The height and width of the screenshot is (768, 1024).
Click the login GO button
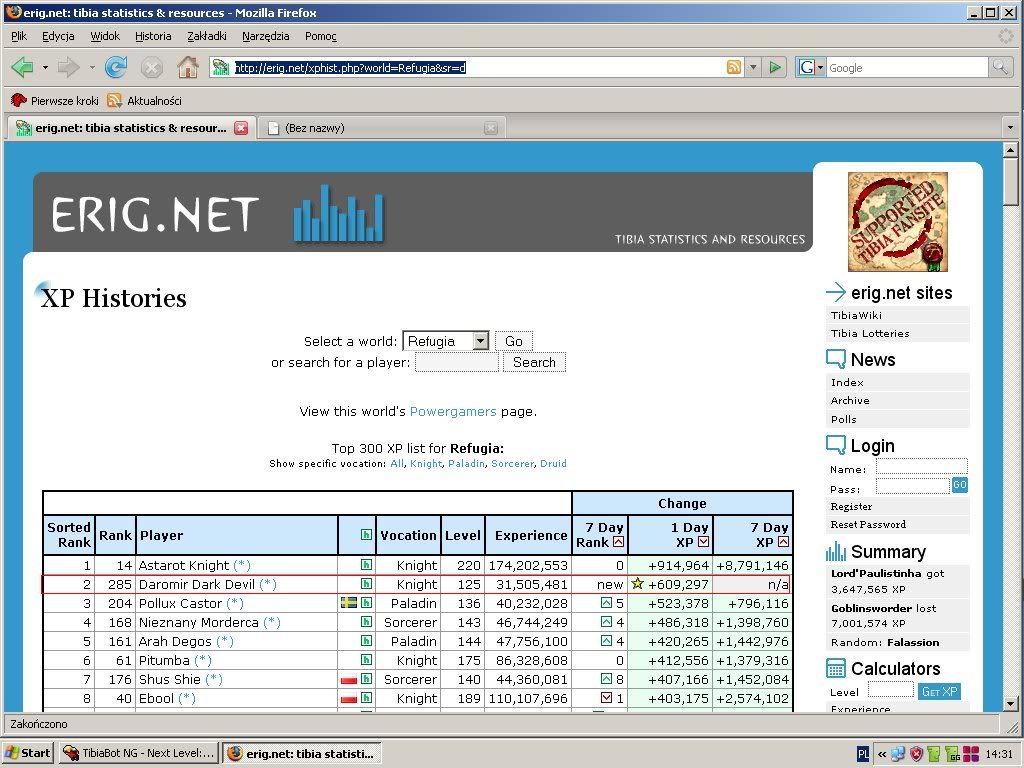(959, 485)
